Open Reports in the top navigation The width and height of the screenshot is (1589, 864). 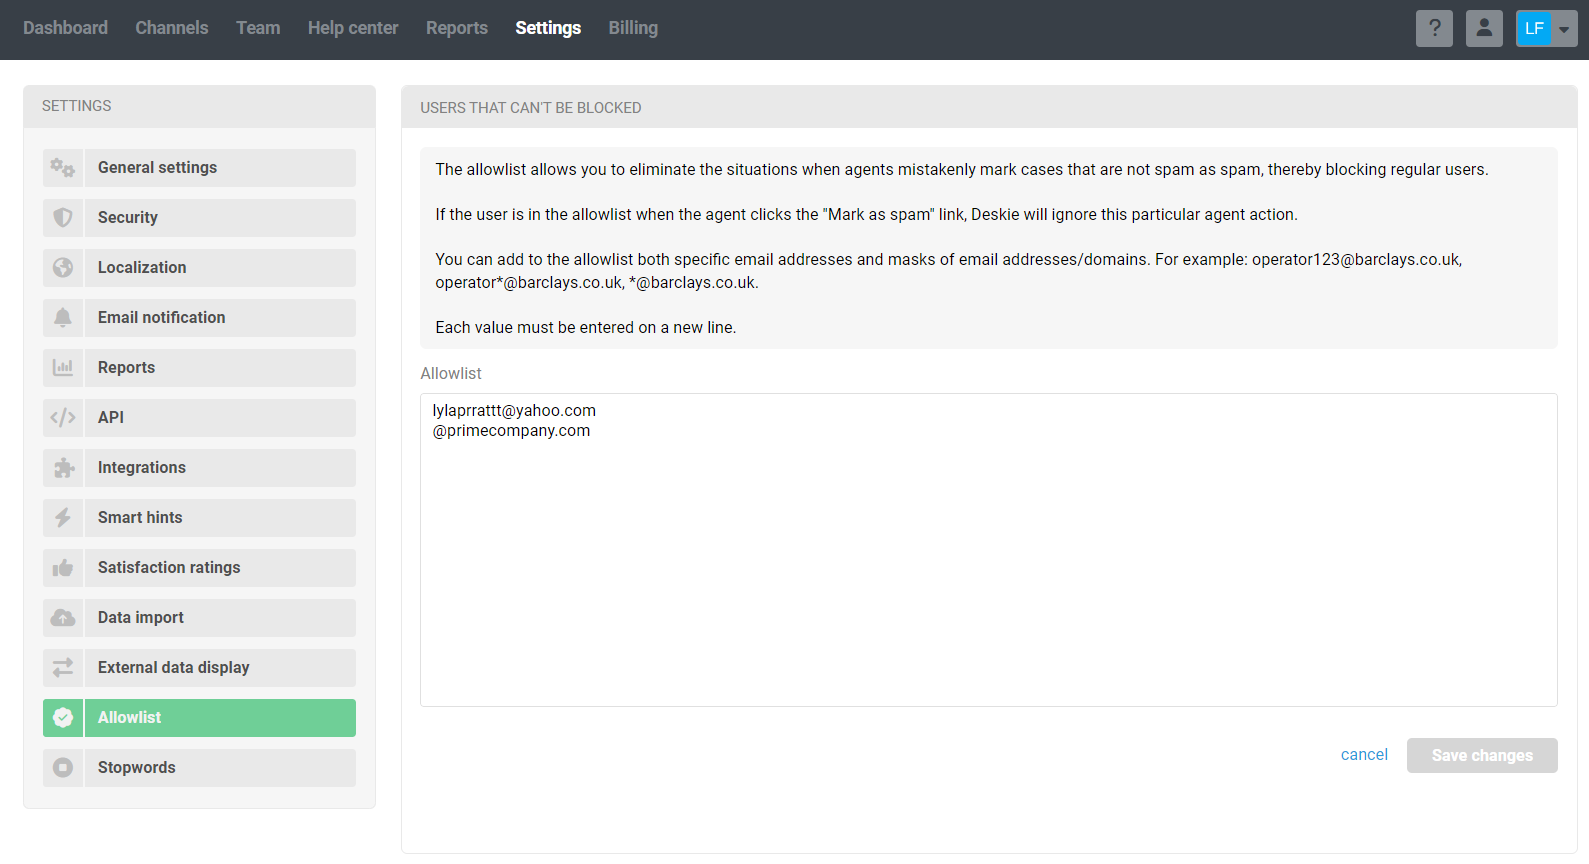tap(457, 28)
